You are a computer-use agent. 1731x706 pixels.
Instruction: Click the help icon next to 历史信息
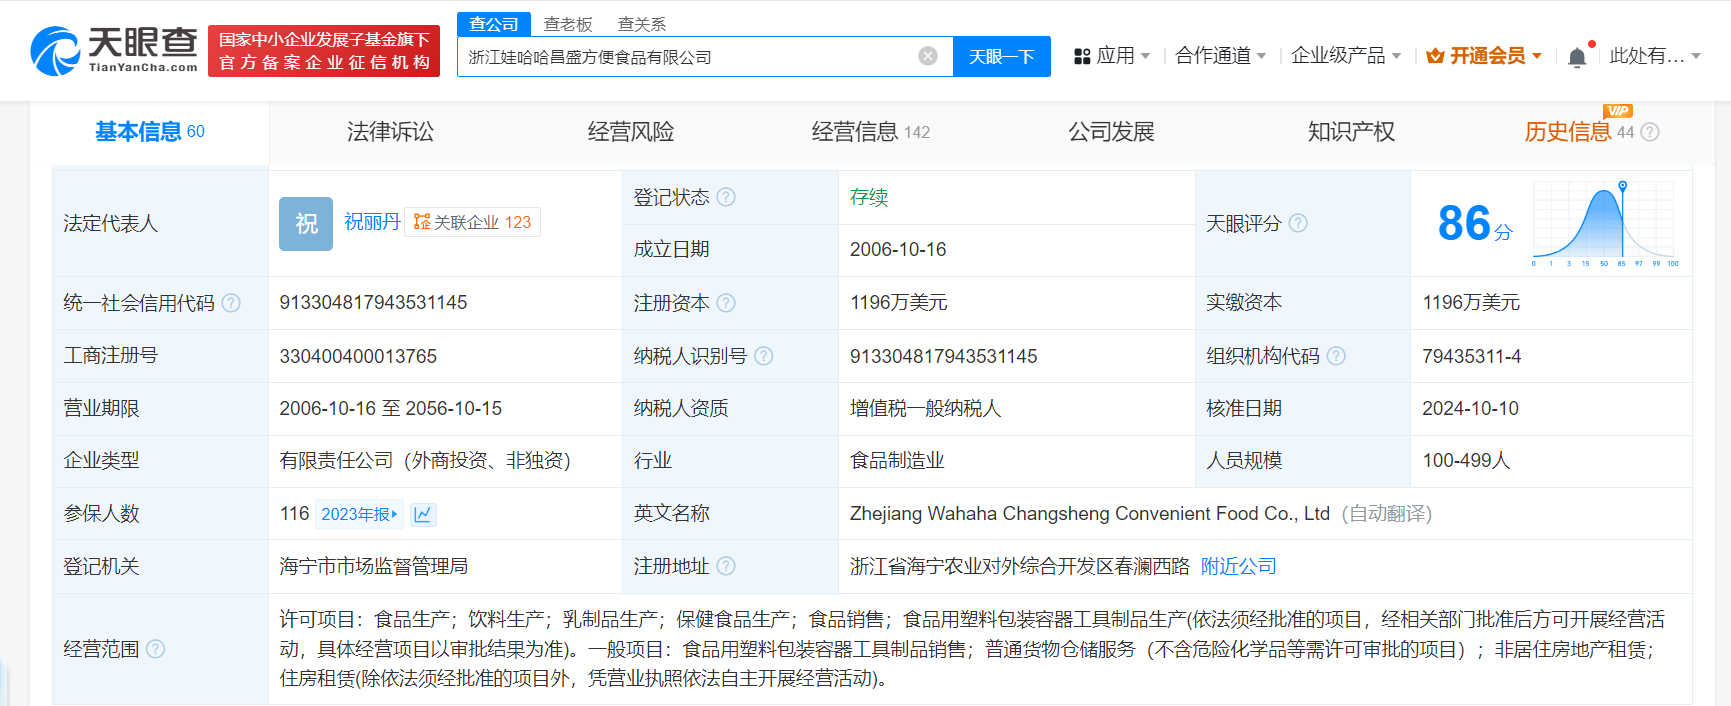[x=1650, y=132]
